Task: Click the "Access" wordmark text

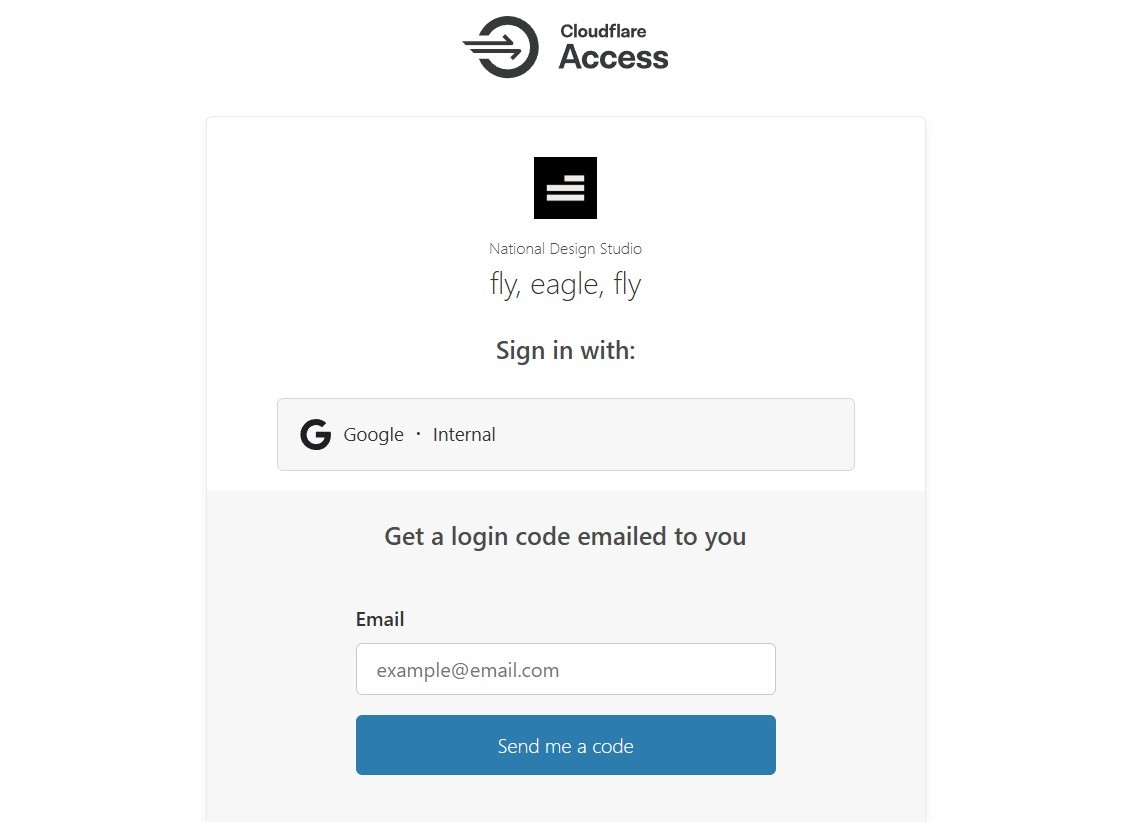Action: 613,58
